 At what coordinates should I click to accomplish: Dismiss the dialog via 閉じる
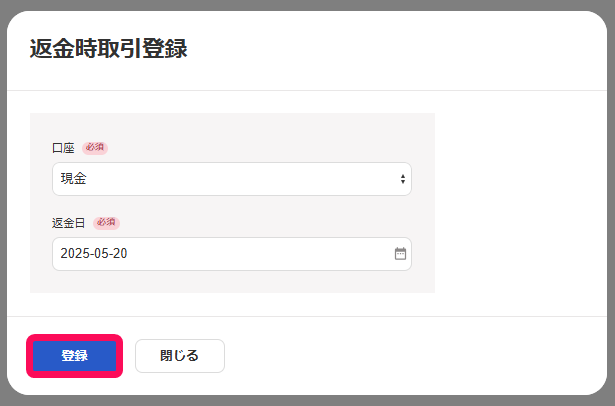(x=180, y=356)
